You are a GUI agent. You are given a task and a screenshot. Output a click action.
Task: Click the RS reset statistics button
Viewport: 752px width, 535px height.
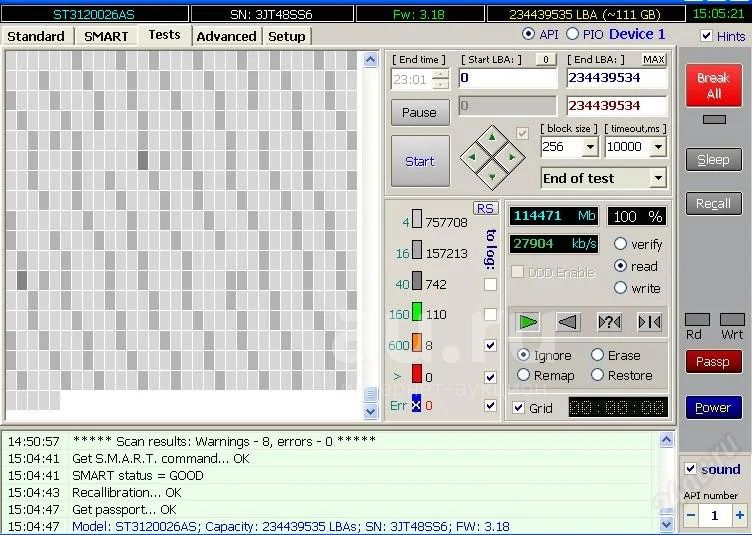485,209
